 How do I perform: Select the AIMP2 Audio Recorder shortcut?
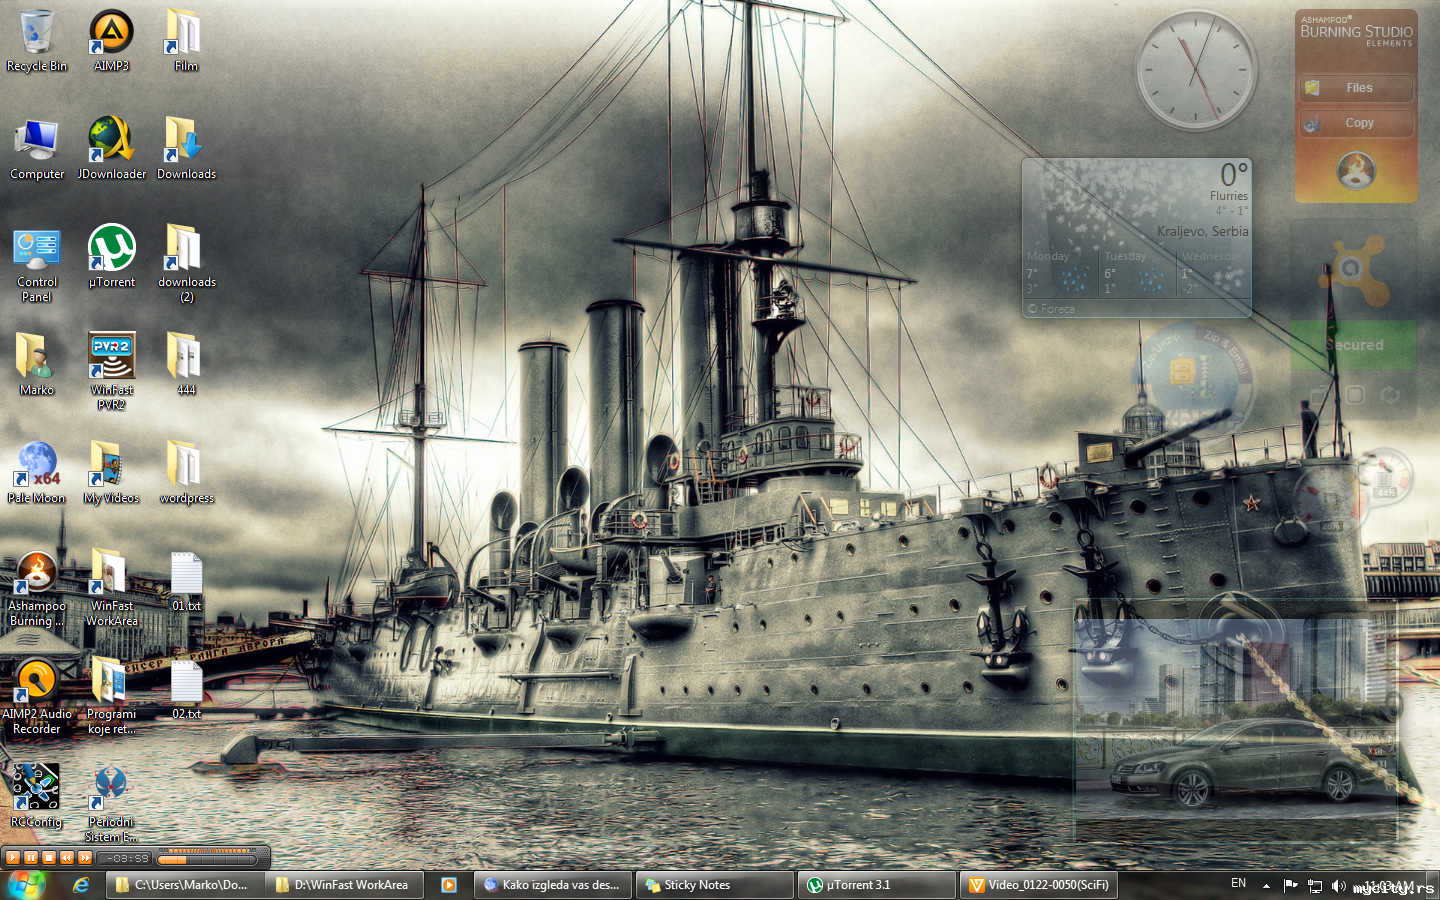(x=37, y=696)
